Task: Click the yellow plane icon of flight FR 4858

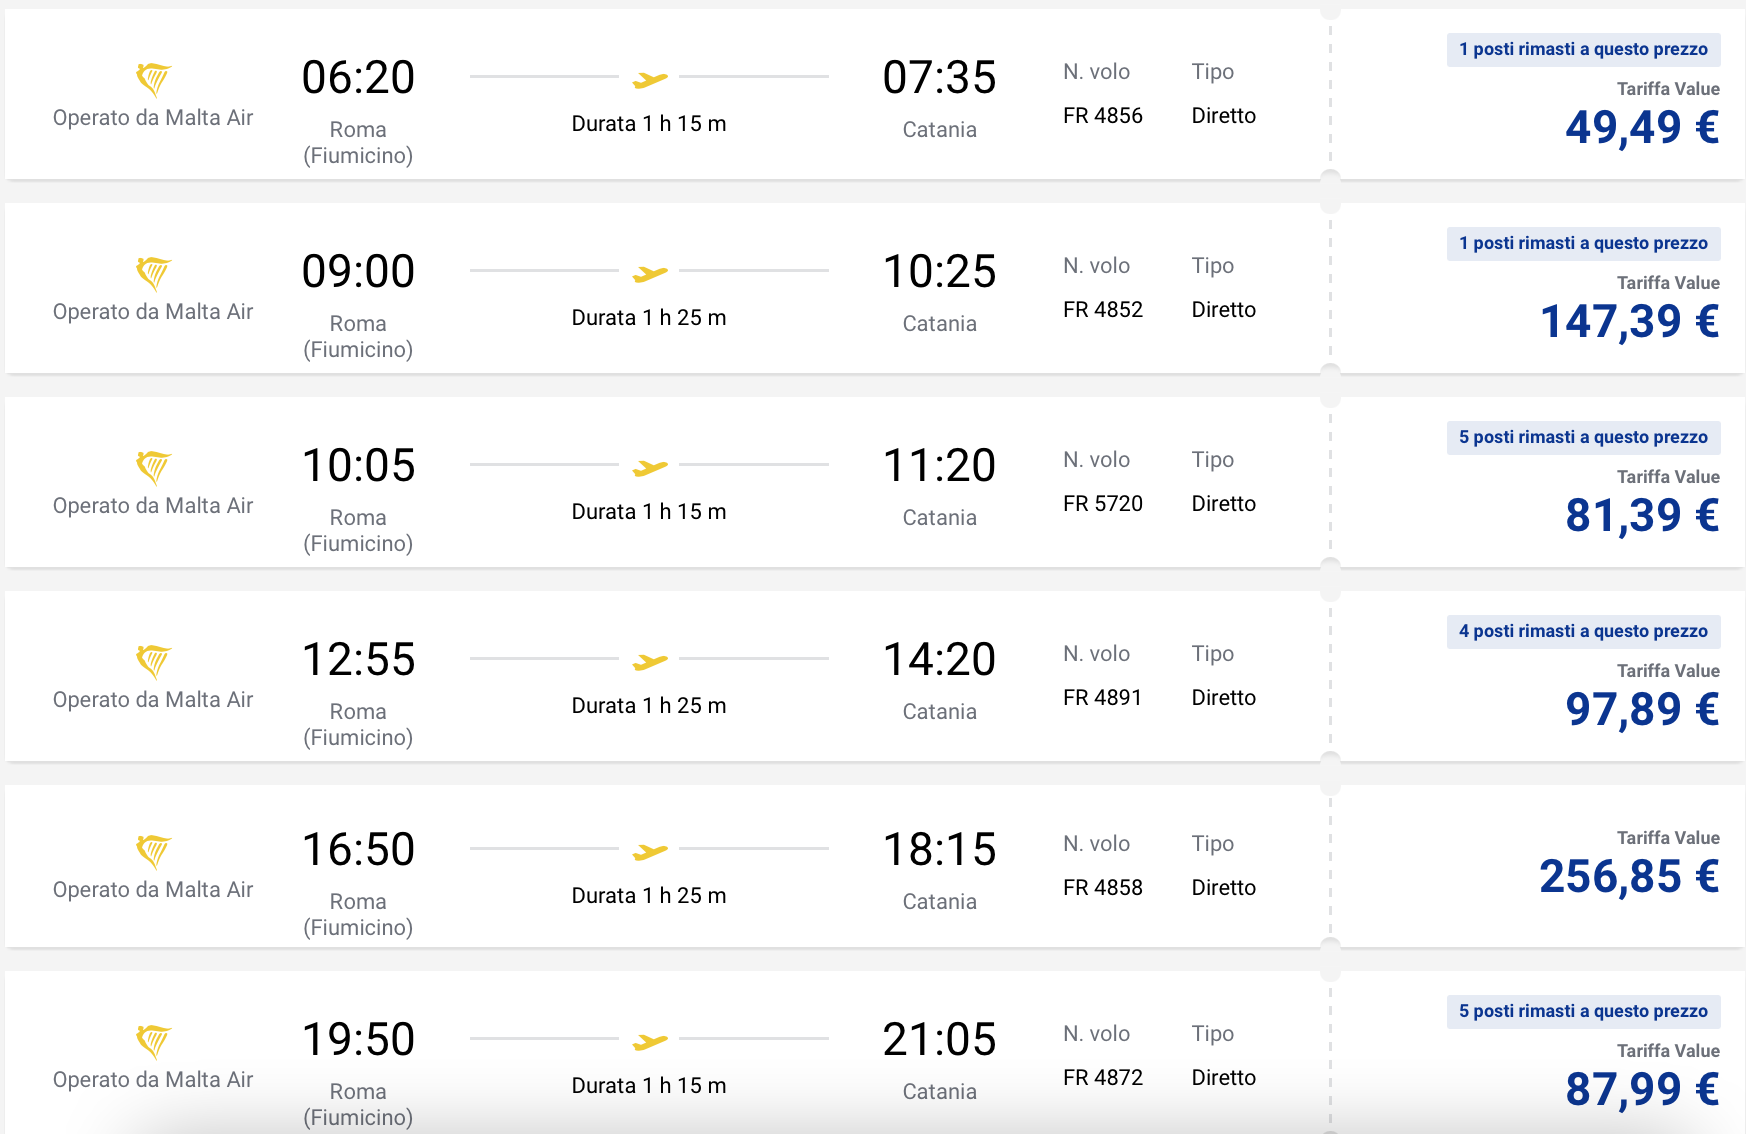Action: point(650,851)
